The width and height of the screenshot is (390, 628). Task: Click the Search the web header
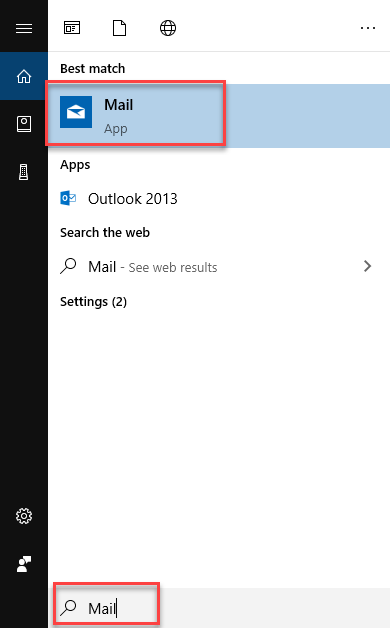pos(105,232)
